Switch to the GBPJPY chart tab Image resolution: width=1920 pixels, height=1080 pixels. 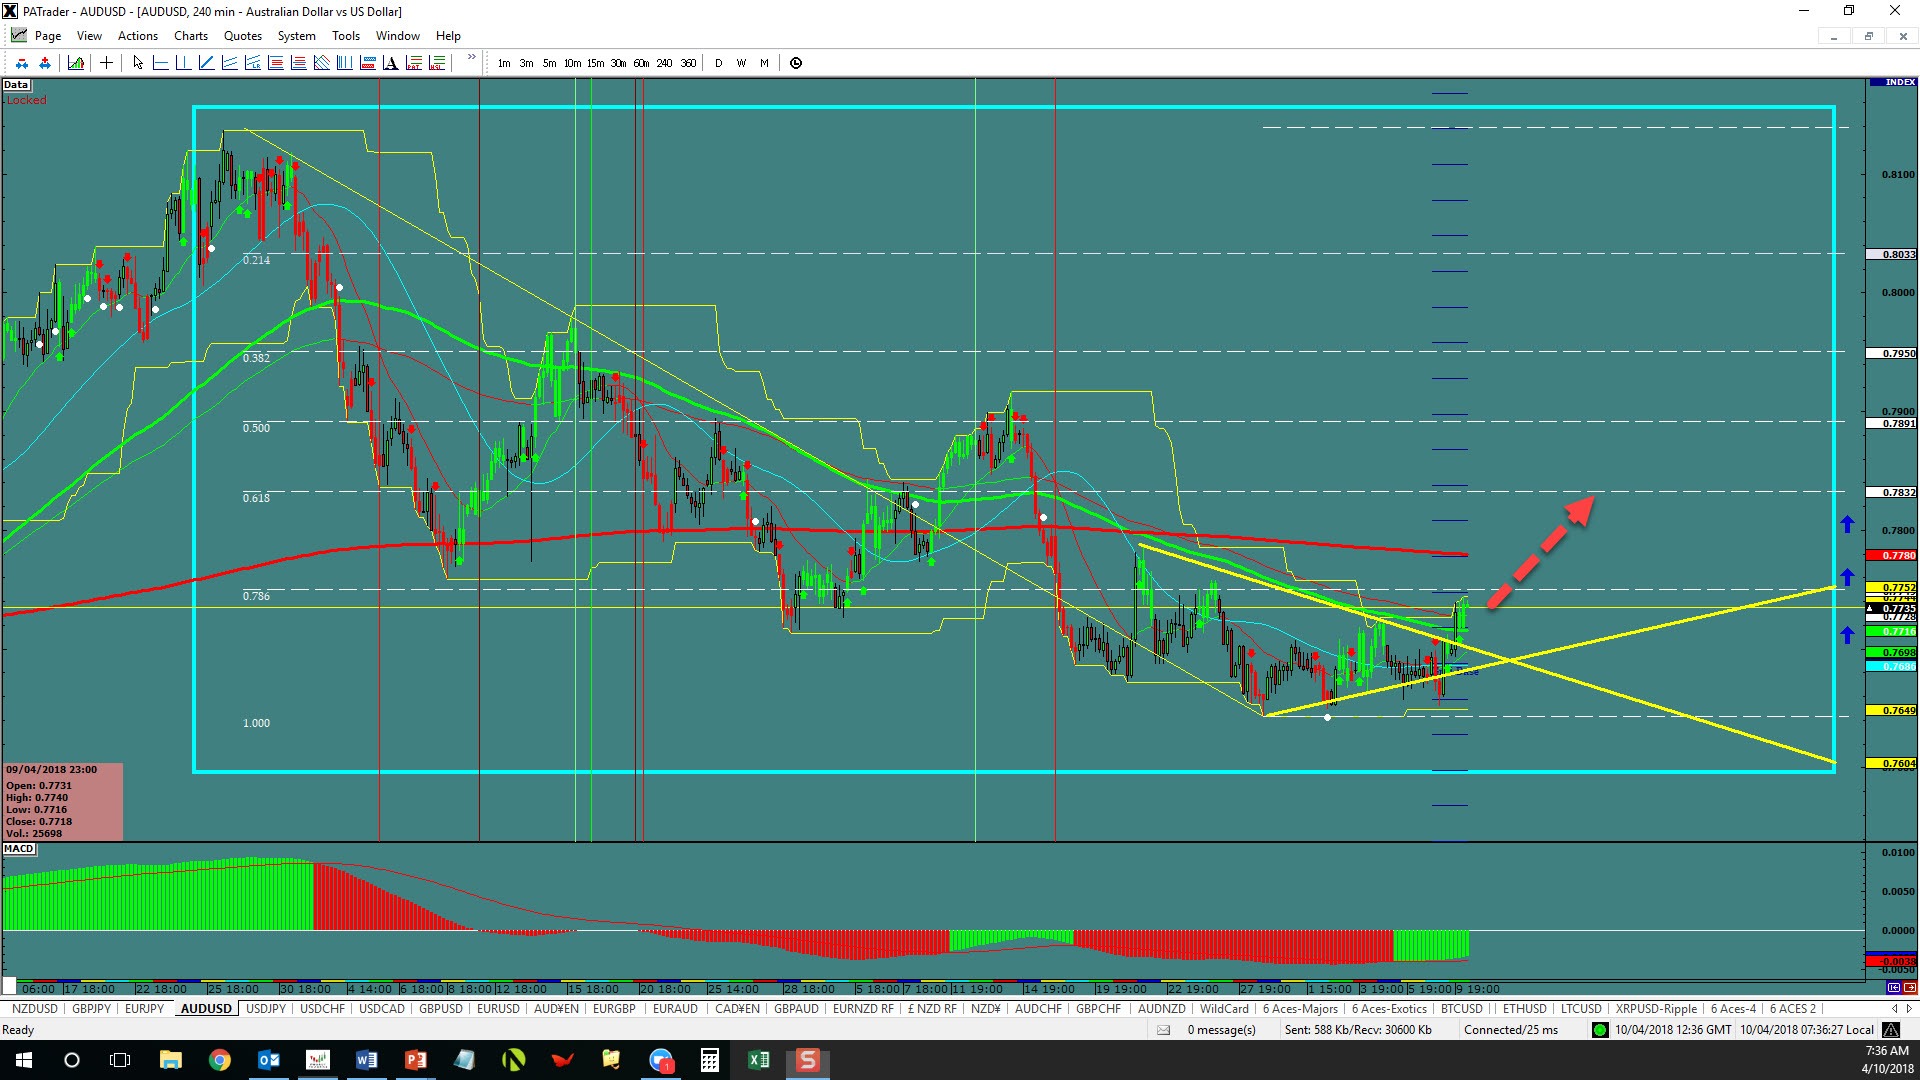[x=92, y=1009]
